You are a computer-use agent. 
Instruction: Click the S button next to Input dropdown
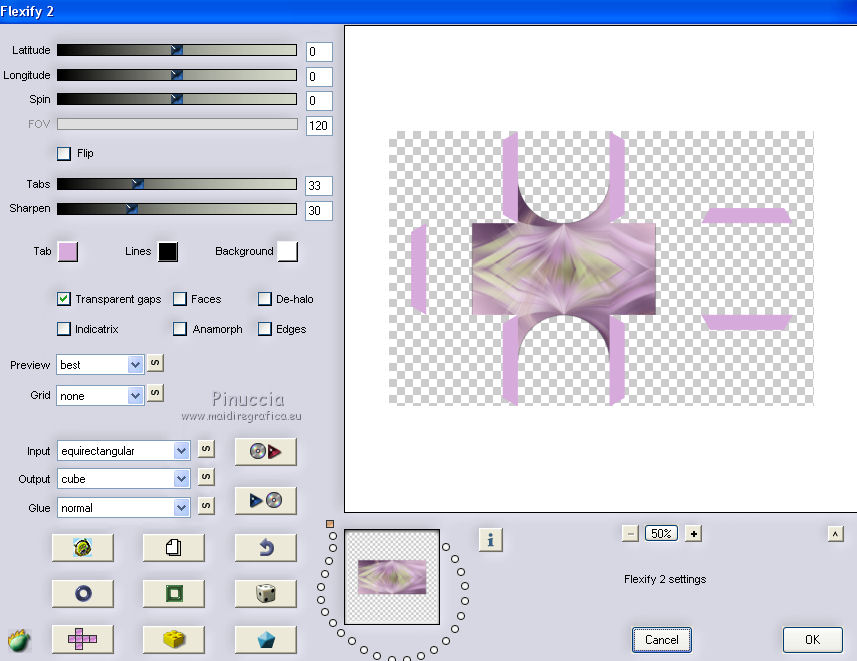[x=206, y=449]
